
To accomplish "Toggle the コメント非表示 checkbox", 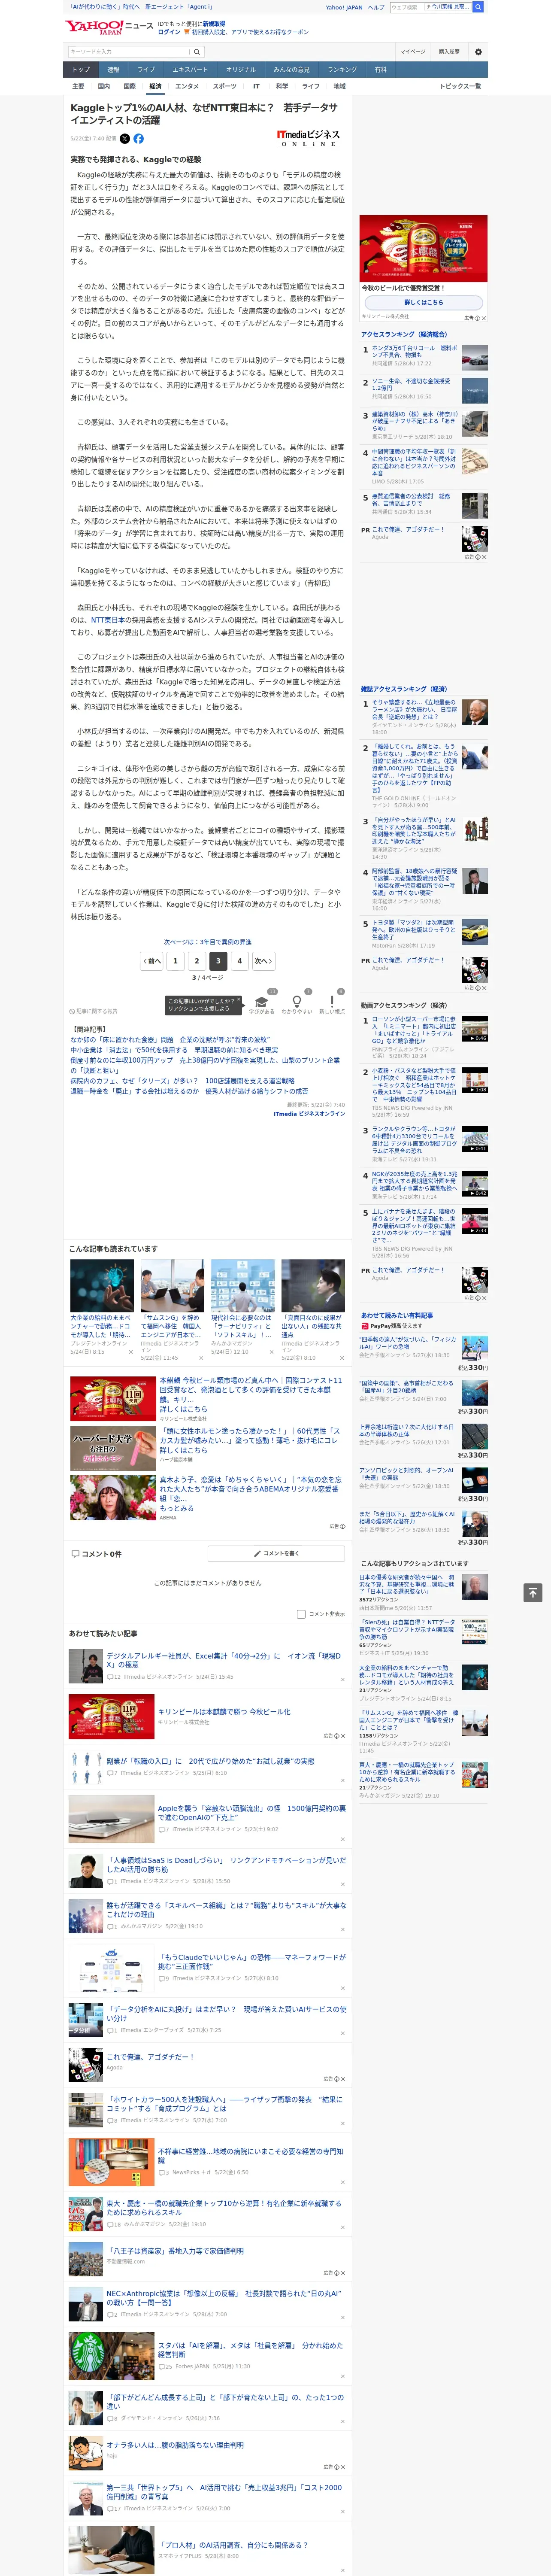I will 301,1614.
